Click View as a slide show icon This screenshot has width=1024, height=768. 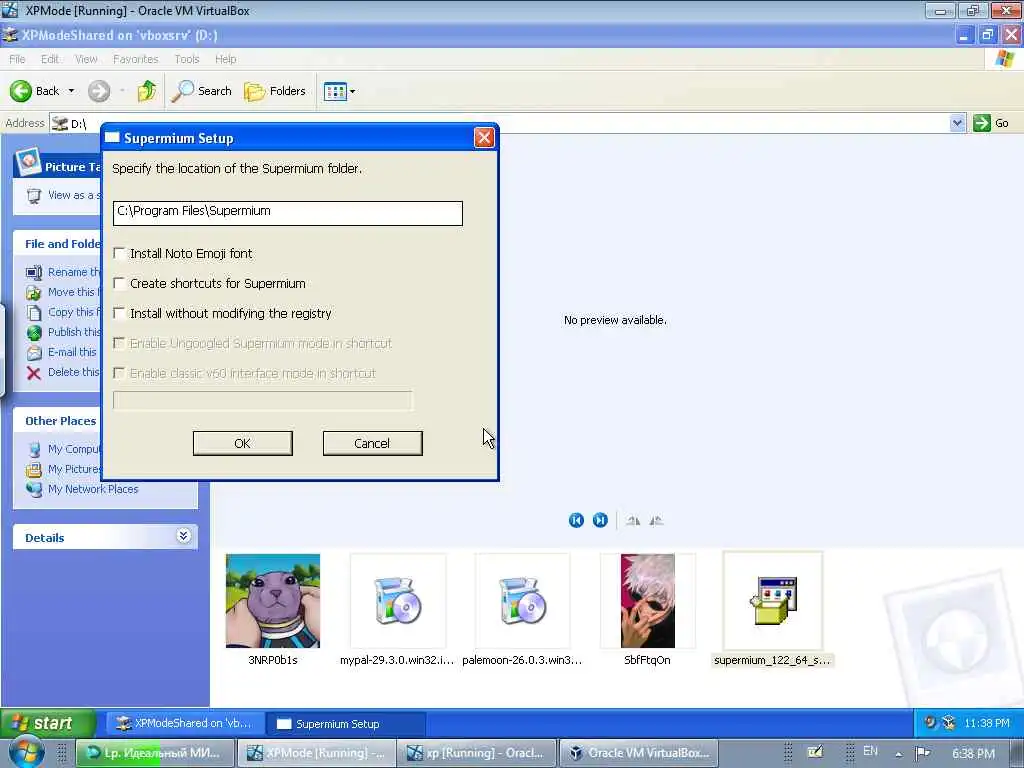[34, 195]
